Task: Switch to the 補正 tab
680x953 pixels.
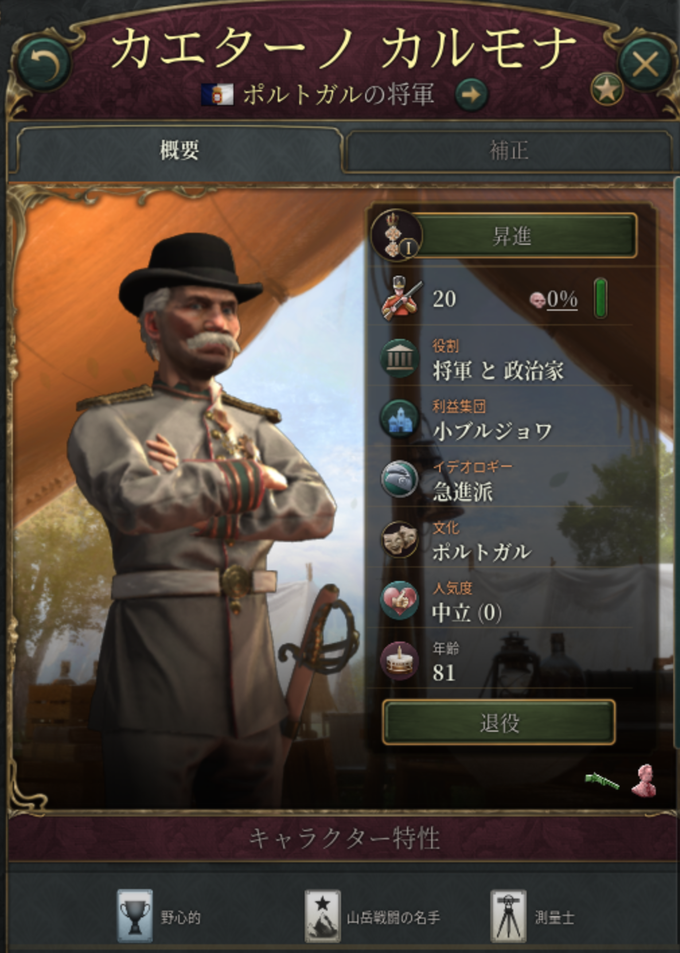Action: coord(509,150)
